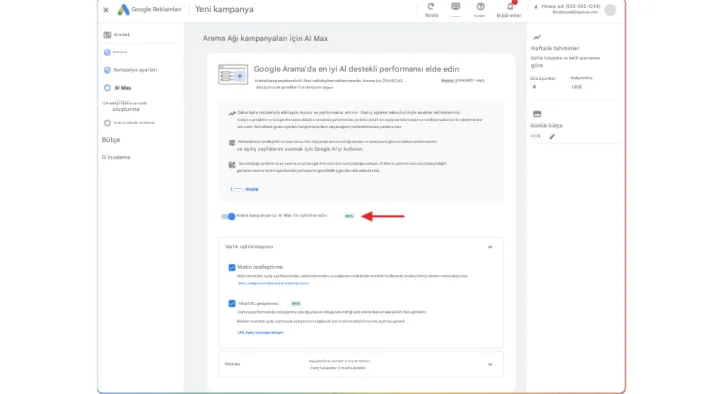Edit daily budget using the pencil icon
Viewport: 724px width, 394px height.
point(552,136)
